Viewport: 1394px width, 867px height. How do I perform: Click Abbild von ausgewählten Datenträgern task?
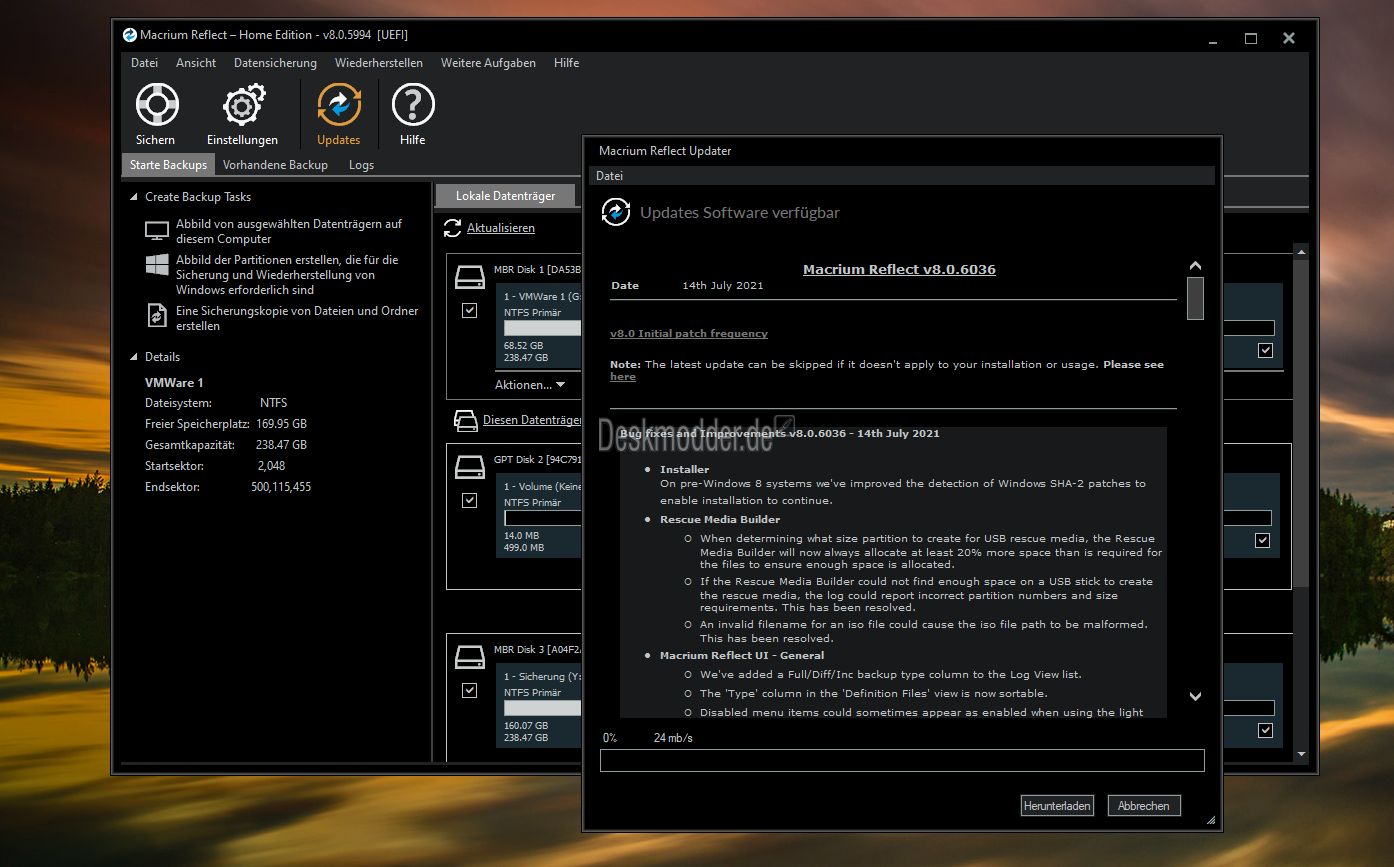tap(289, 231)
